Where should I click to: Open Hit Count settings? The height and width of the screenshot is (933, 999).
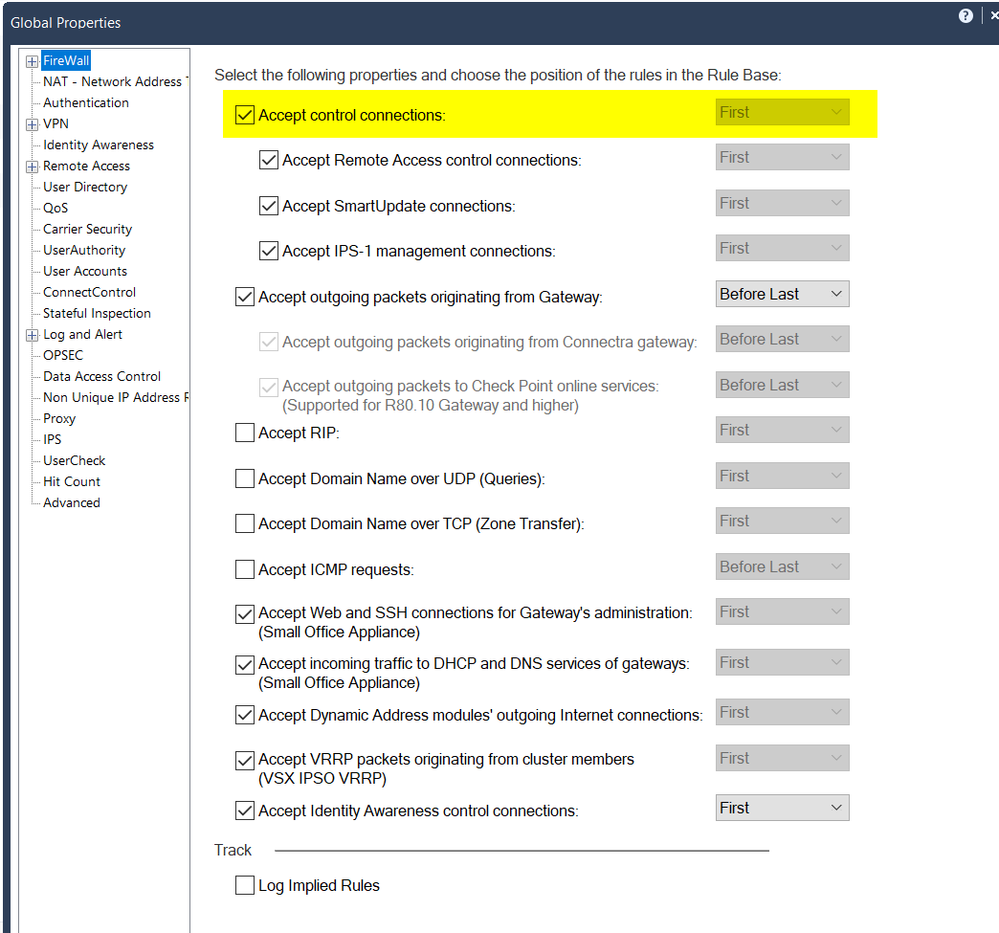[x=71, y=481]
